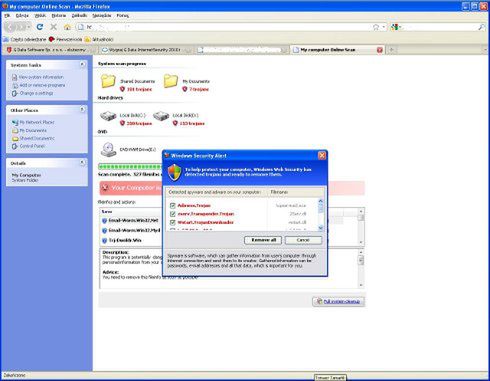Click the My Network Places icon
This screenshot has width=490, height=381.
pyautogui.click(x=15, y=122)
